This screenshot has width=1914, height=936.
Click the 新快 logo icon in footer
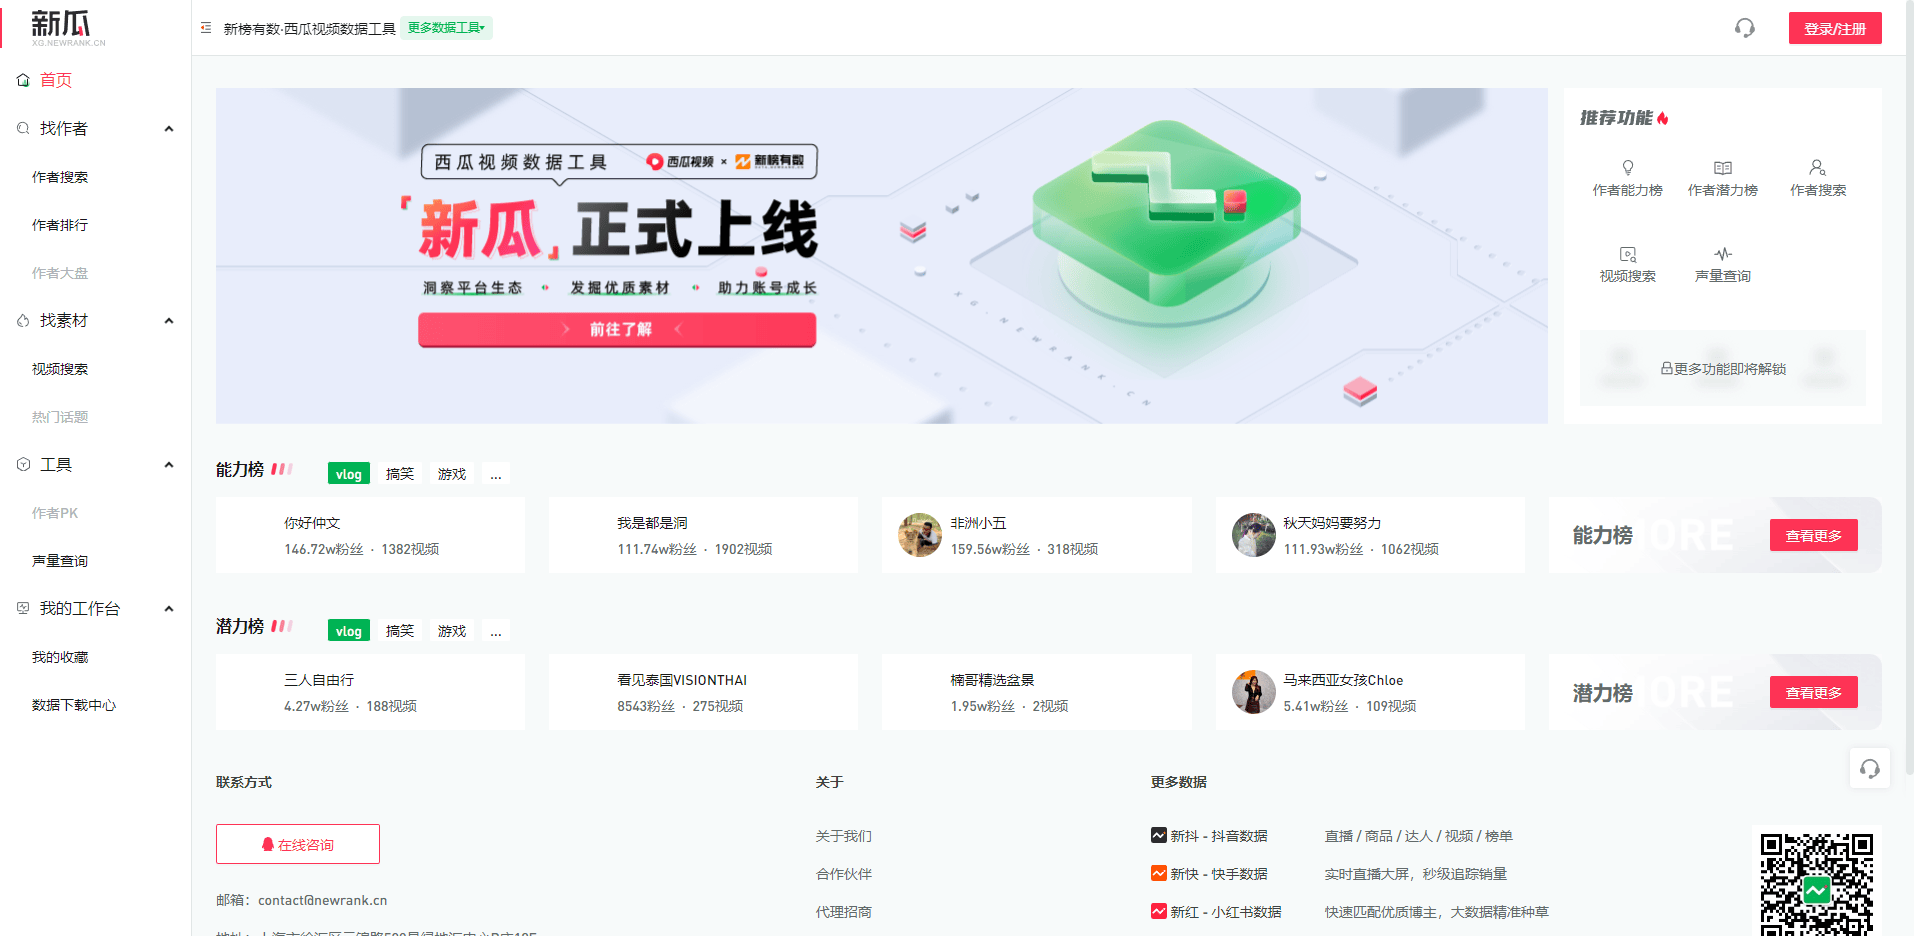(1159, 873)
